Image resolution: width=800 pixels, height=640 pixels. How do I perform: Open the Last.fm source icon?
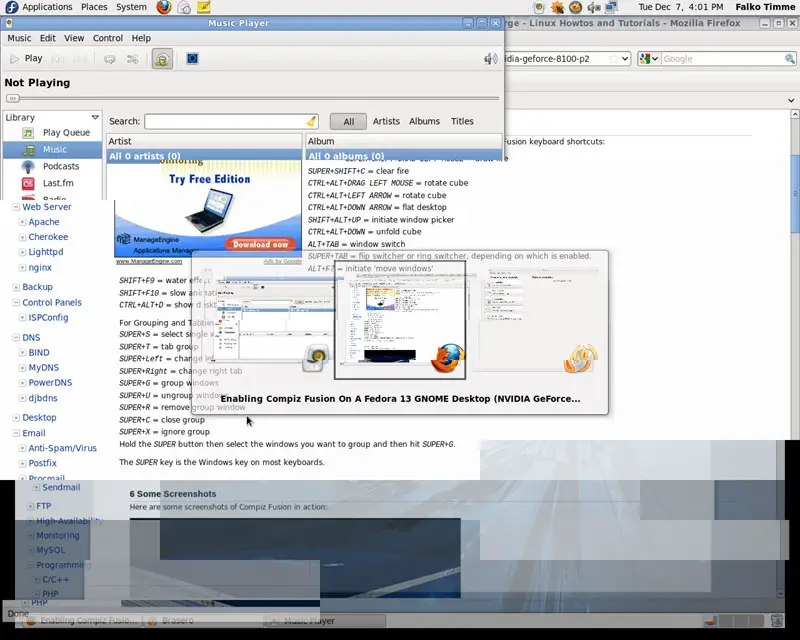[x=28, y=183]
